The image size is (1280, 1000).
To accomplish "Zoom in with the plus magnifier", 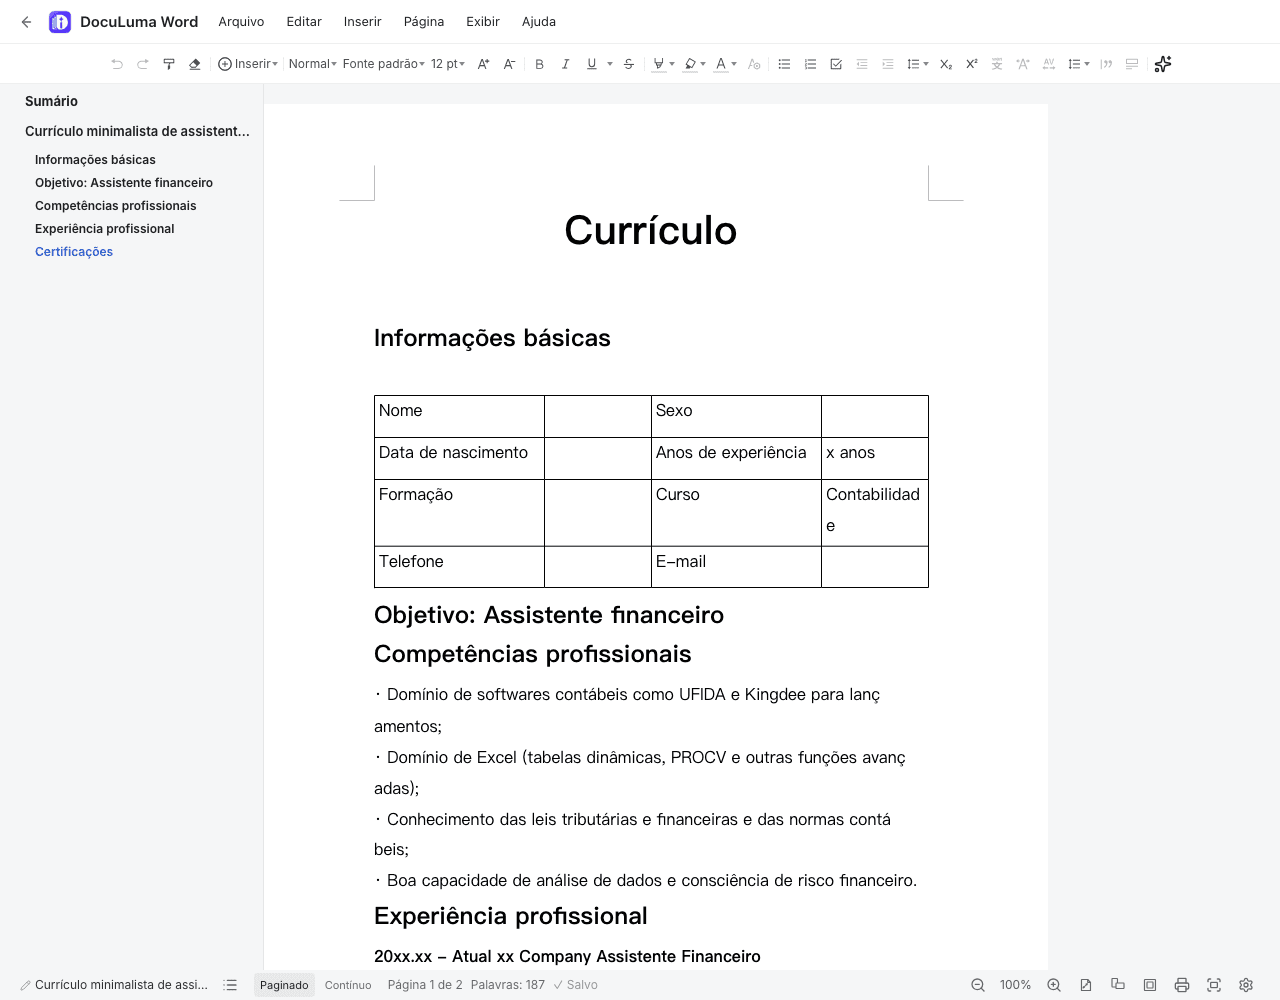I will click(1054, 985).
